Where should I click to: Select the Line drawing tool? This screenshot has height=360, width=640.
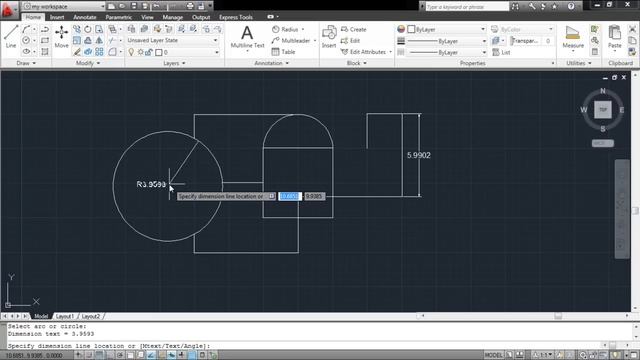coord(11,37)
